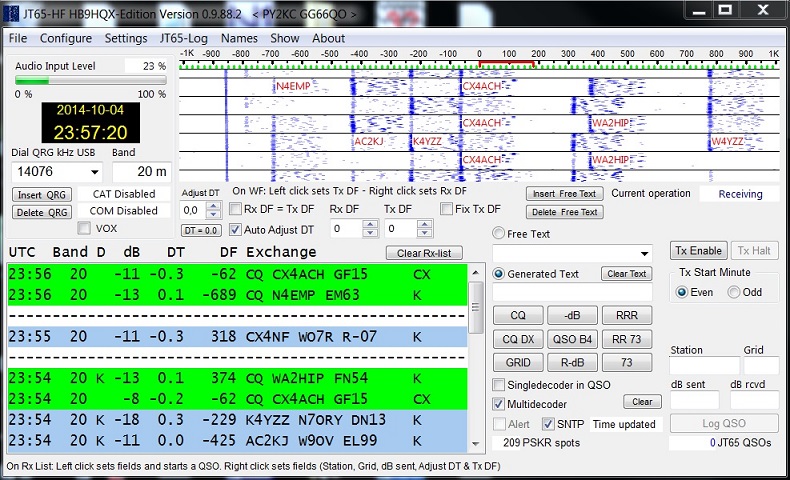
Task: Decrease Tx DF with down arrow
Action: 425,233
